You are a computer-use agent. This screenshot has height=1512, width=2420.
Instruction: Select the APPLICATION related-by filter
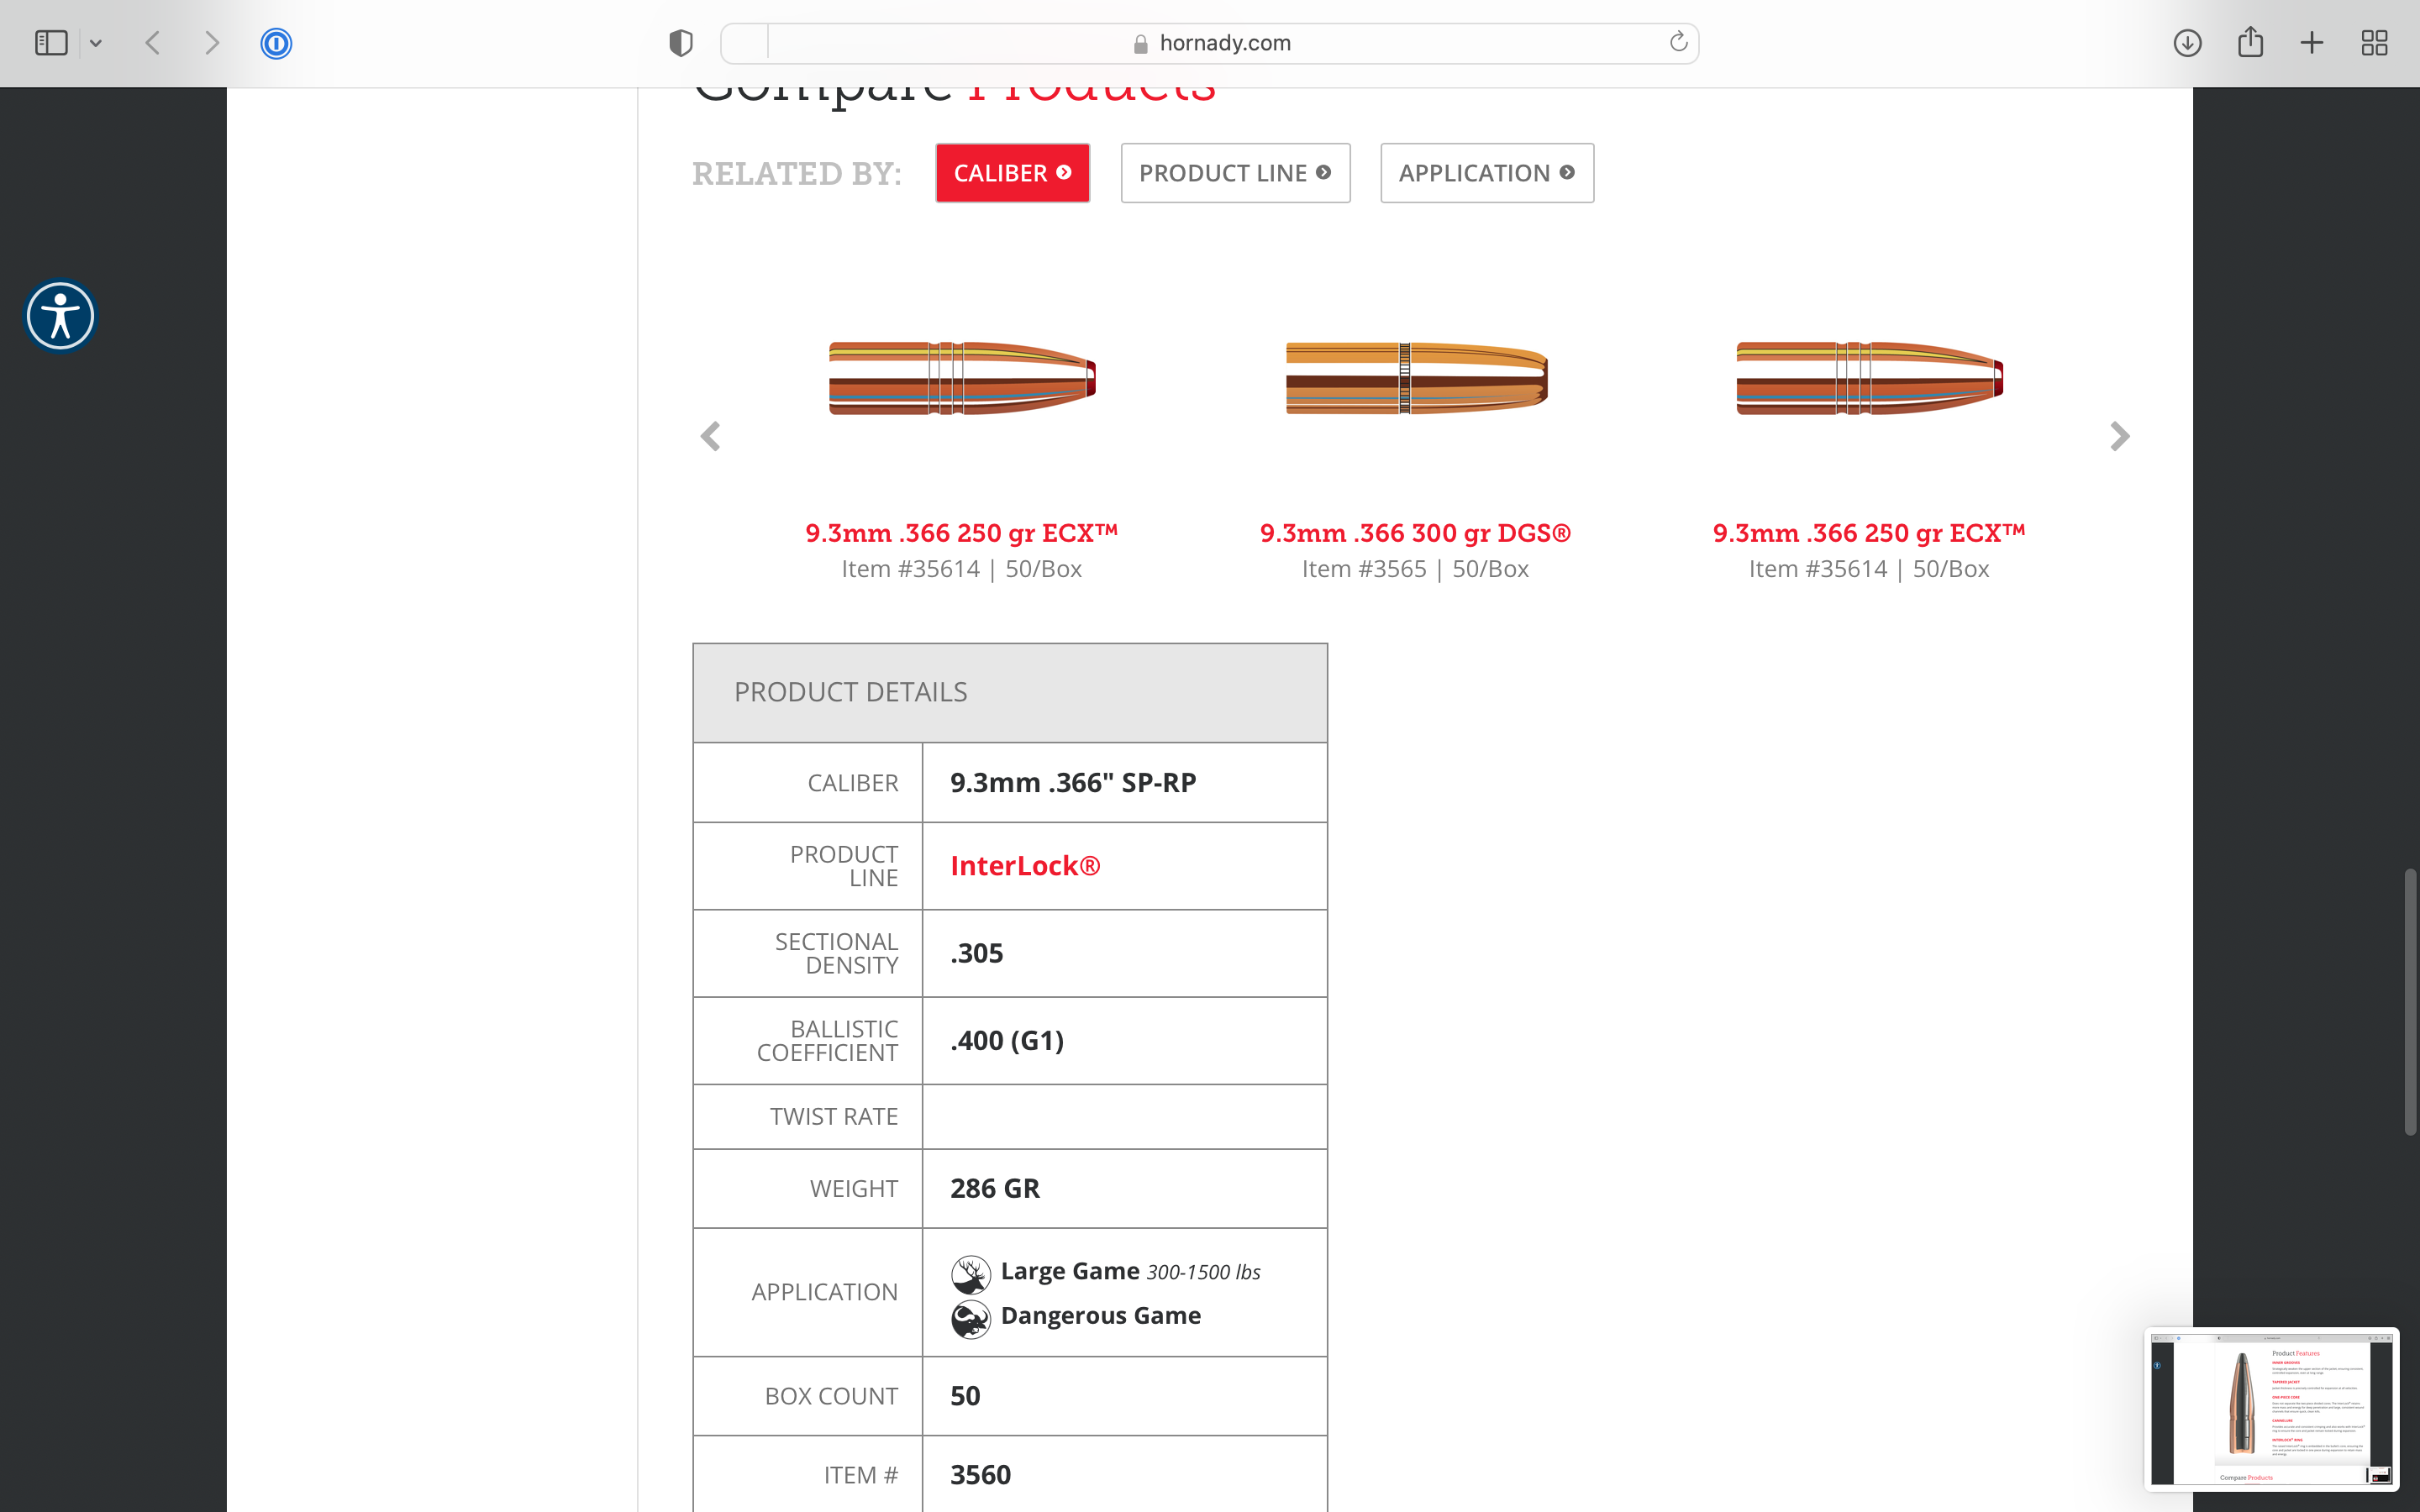coord(1487,173)
